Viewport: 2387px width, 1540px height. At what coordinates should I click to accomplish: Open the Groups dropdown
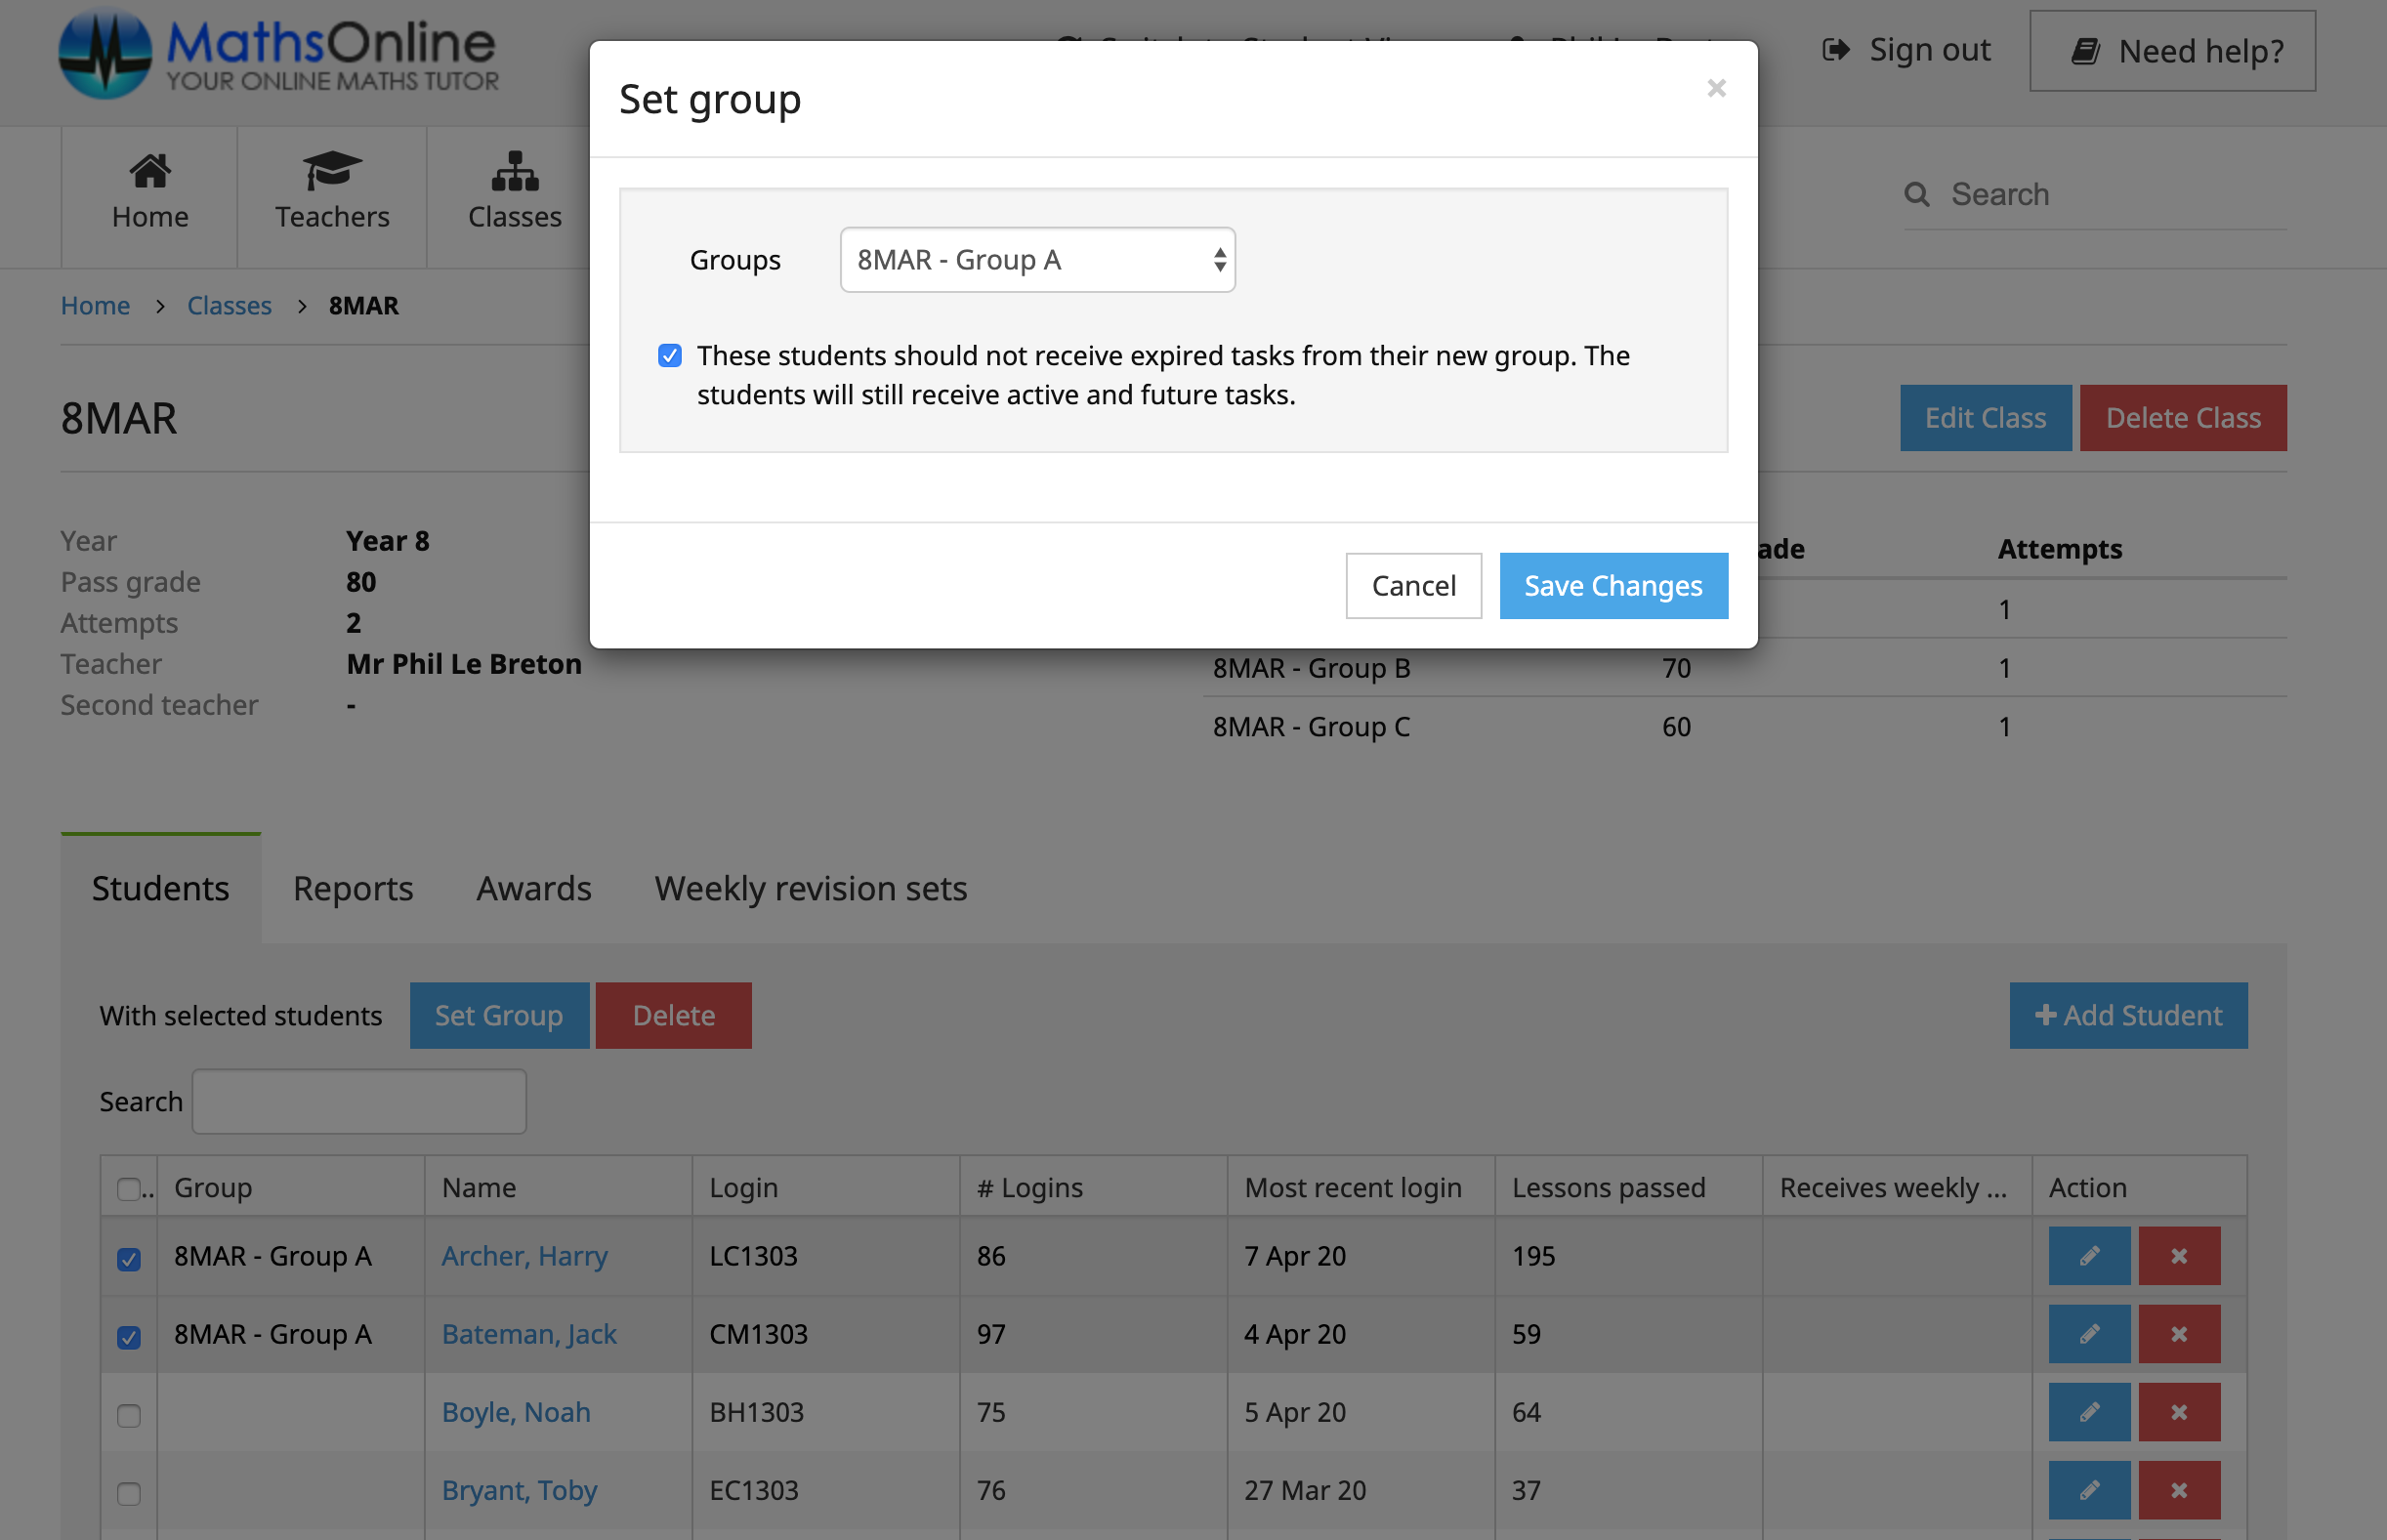[x=1037, y=259]
